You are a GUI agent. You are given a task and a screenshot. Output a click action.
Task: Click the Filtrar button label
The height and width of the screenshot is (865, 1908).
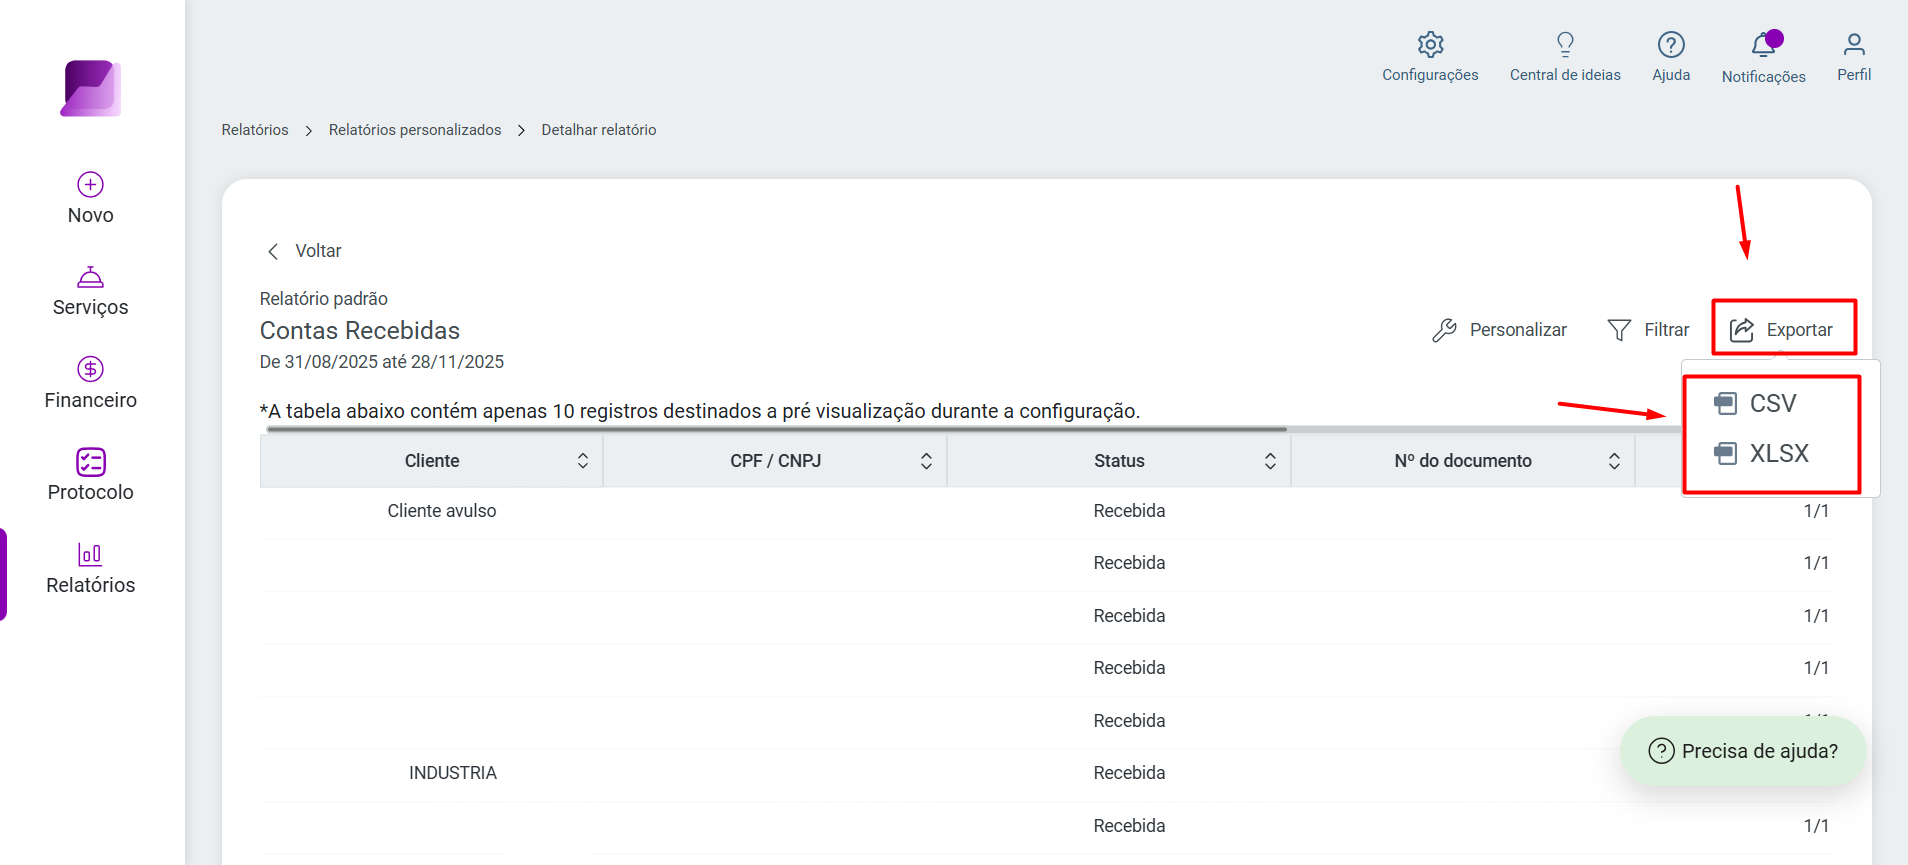(1667, 330)
